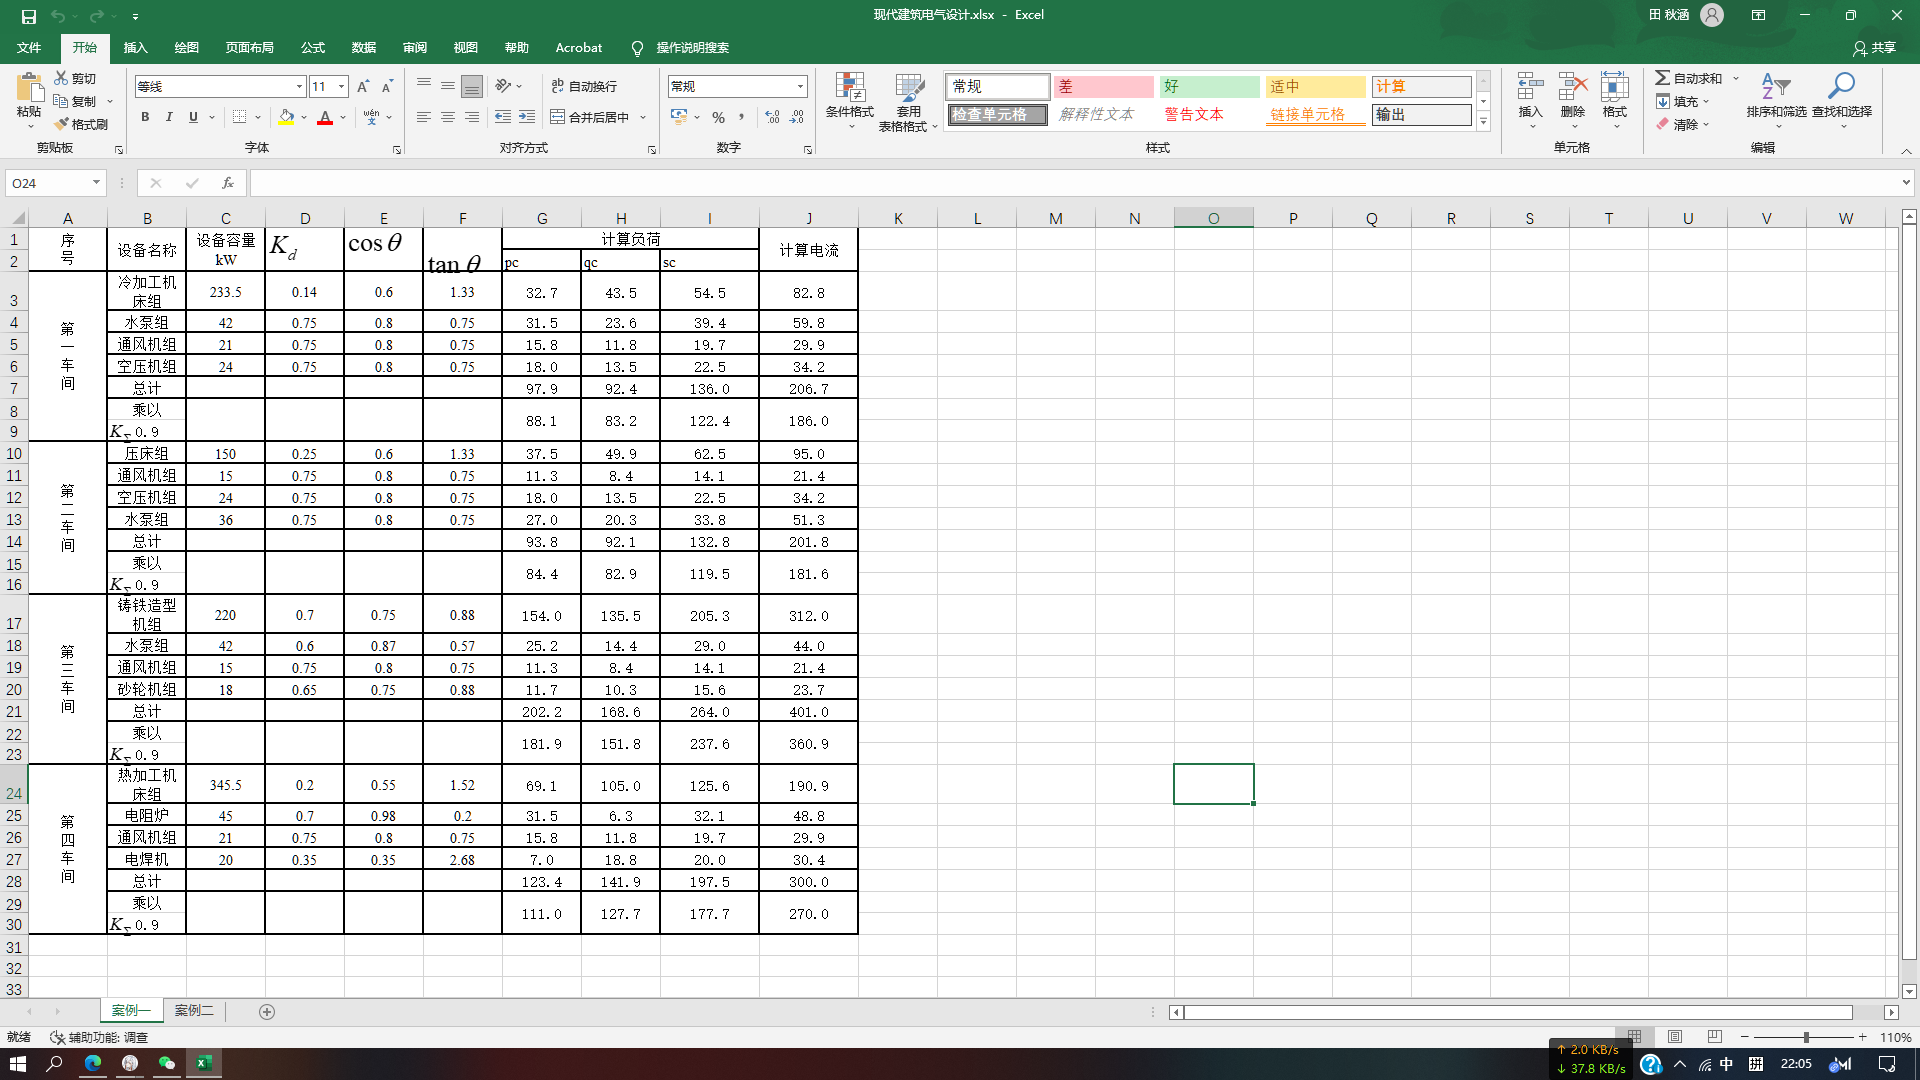The image size is (1920, 1080).
Task: Click Format as Table icon
Action: click(909, 88)
